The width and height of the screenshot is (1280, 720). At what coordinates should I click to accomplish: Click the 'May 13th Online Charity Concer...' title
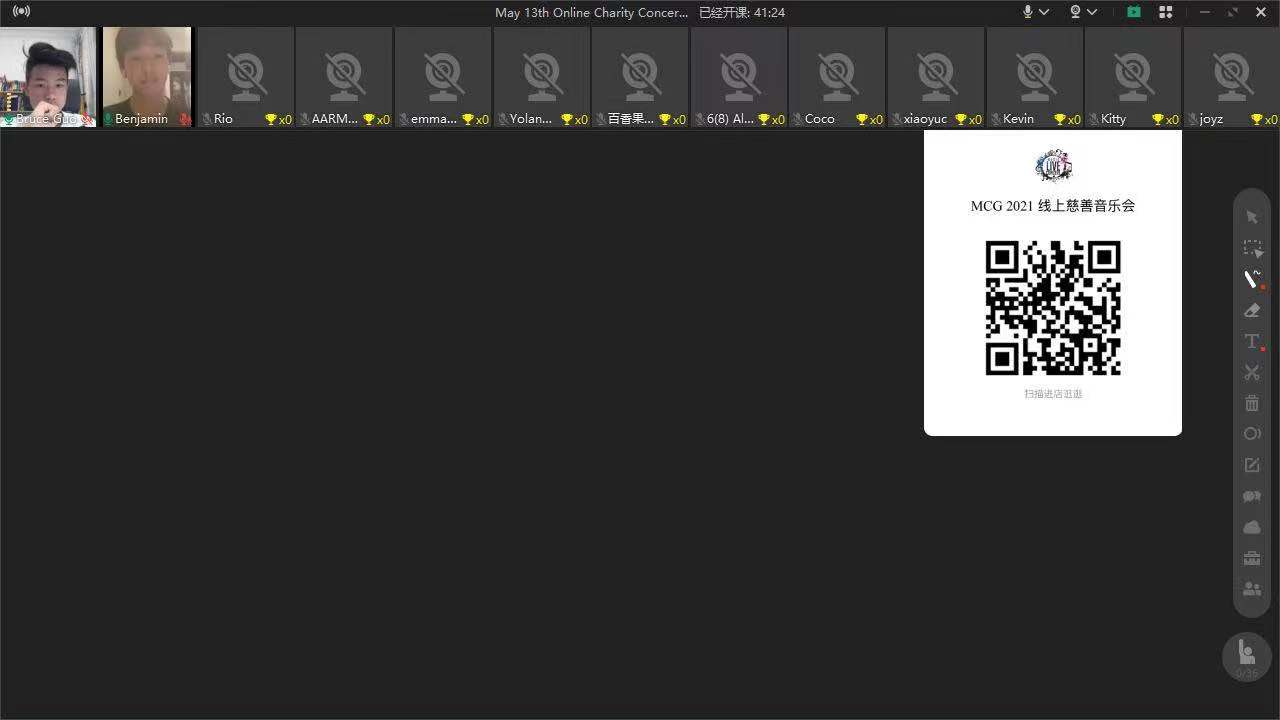(592, 12)
